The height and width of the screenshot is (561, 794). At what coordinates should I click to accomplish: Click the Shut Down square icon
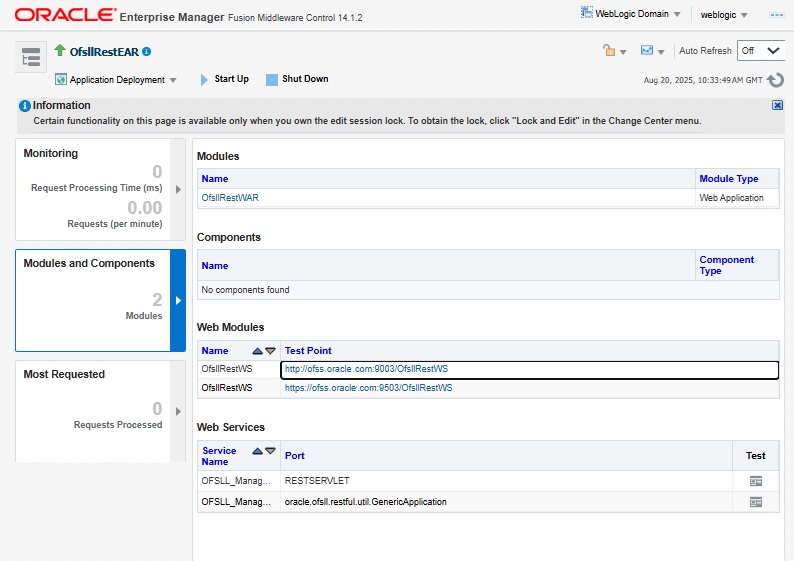click(x=272, y=79)
